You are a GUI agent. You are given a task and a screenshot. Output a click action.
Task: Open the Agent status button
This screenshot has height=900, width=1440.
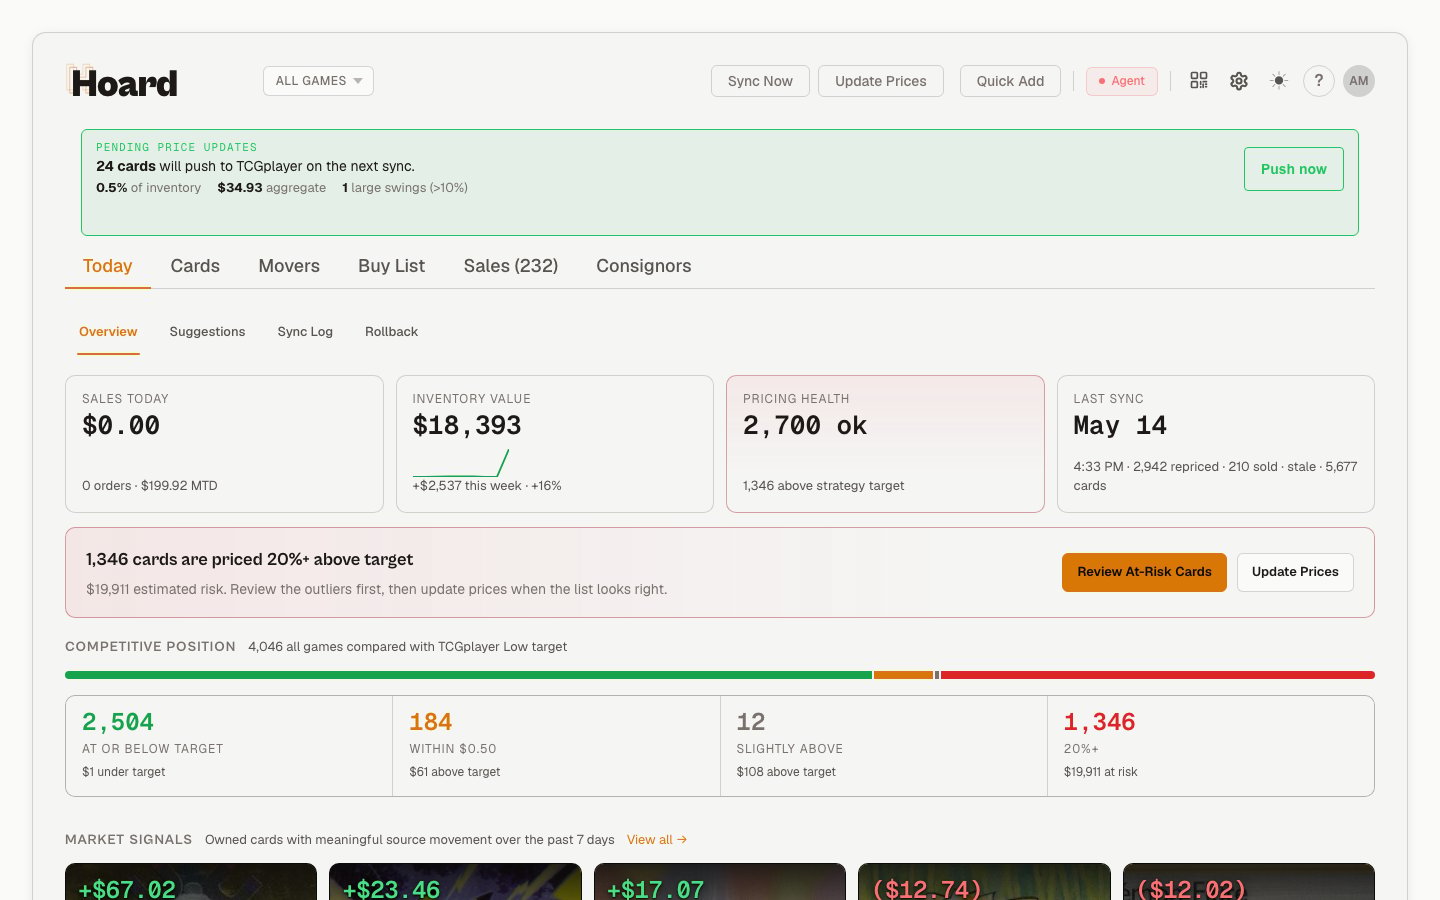pos(1122,81)
